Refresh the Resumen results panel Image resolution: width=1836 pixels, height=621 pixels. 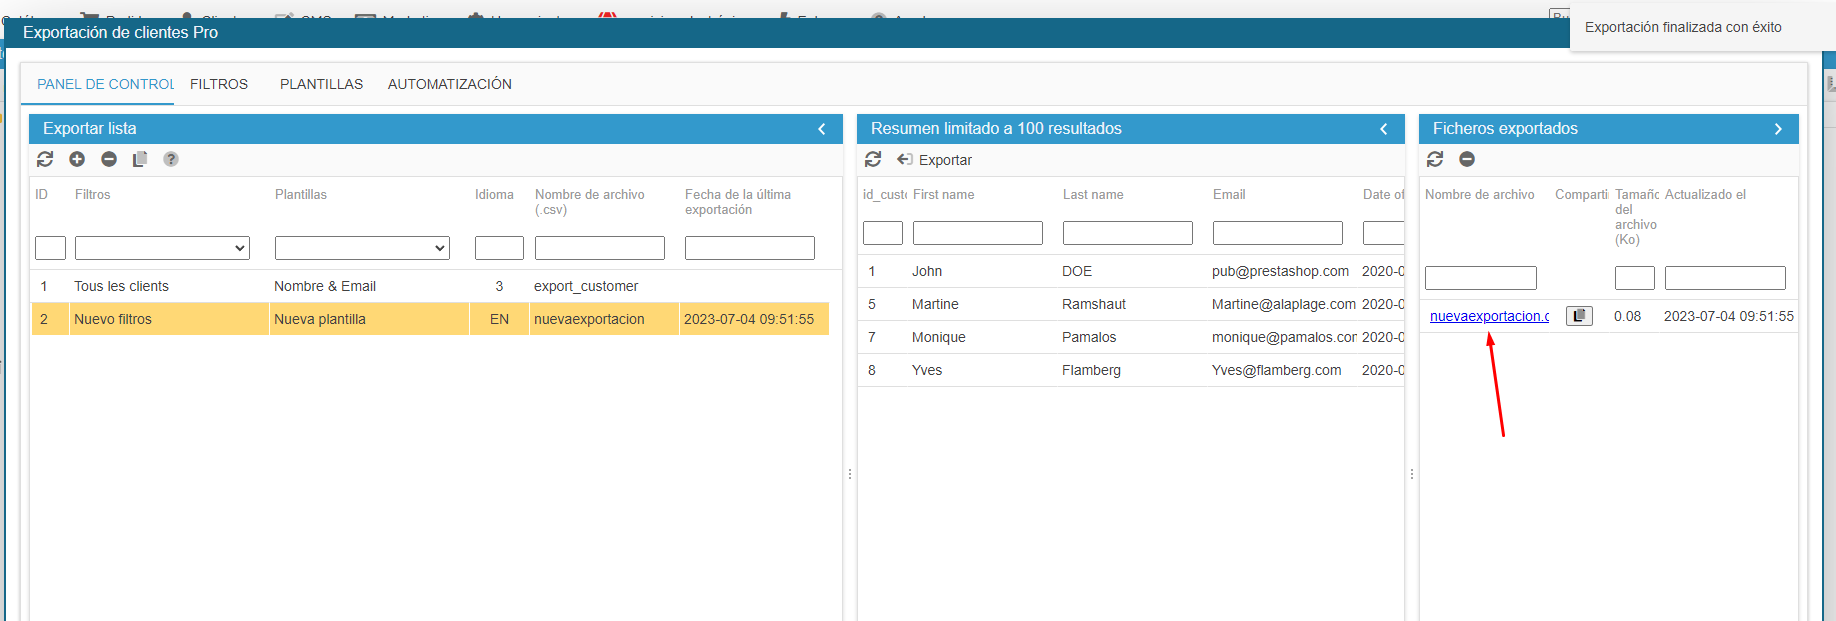873,159
